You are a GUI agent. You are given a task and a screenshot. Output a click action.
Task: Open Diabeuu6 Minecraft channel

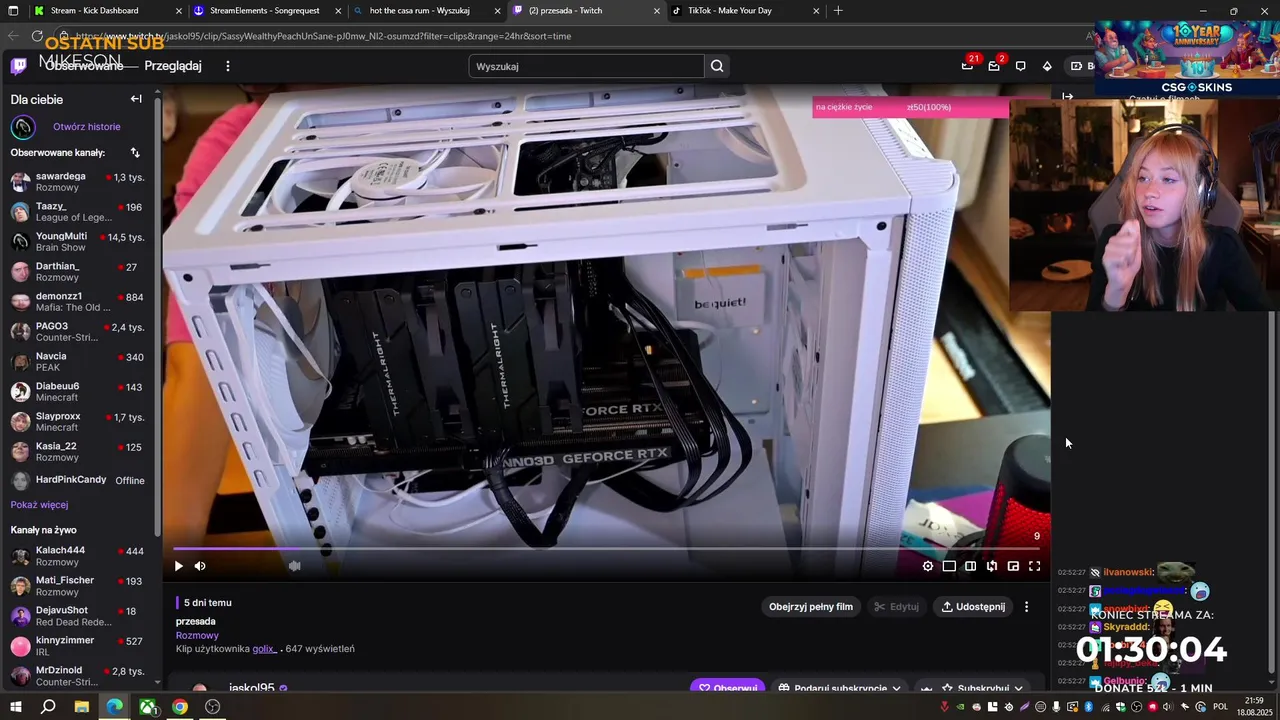[80, 392]
